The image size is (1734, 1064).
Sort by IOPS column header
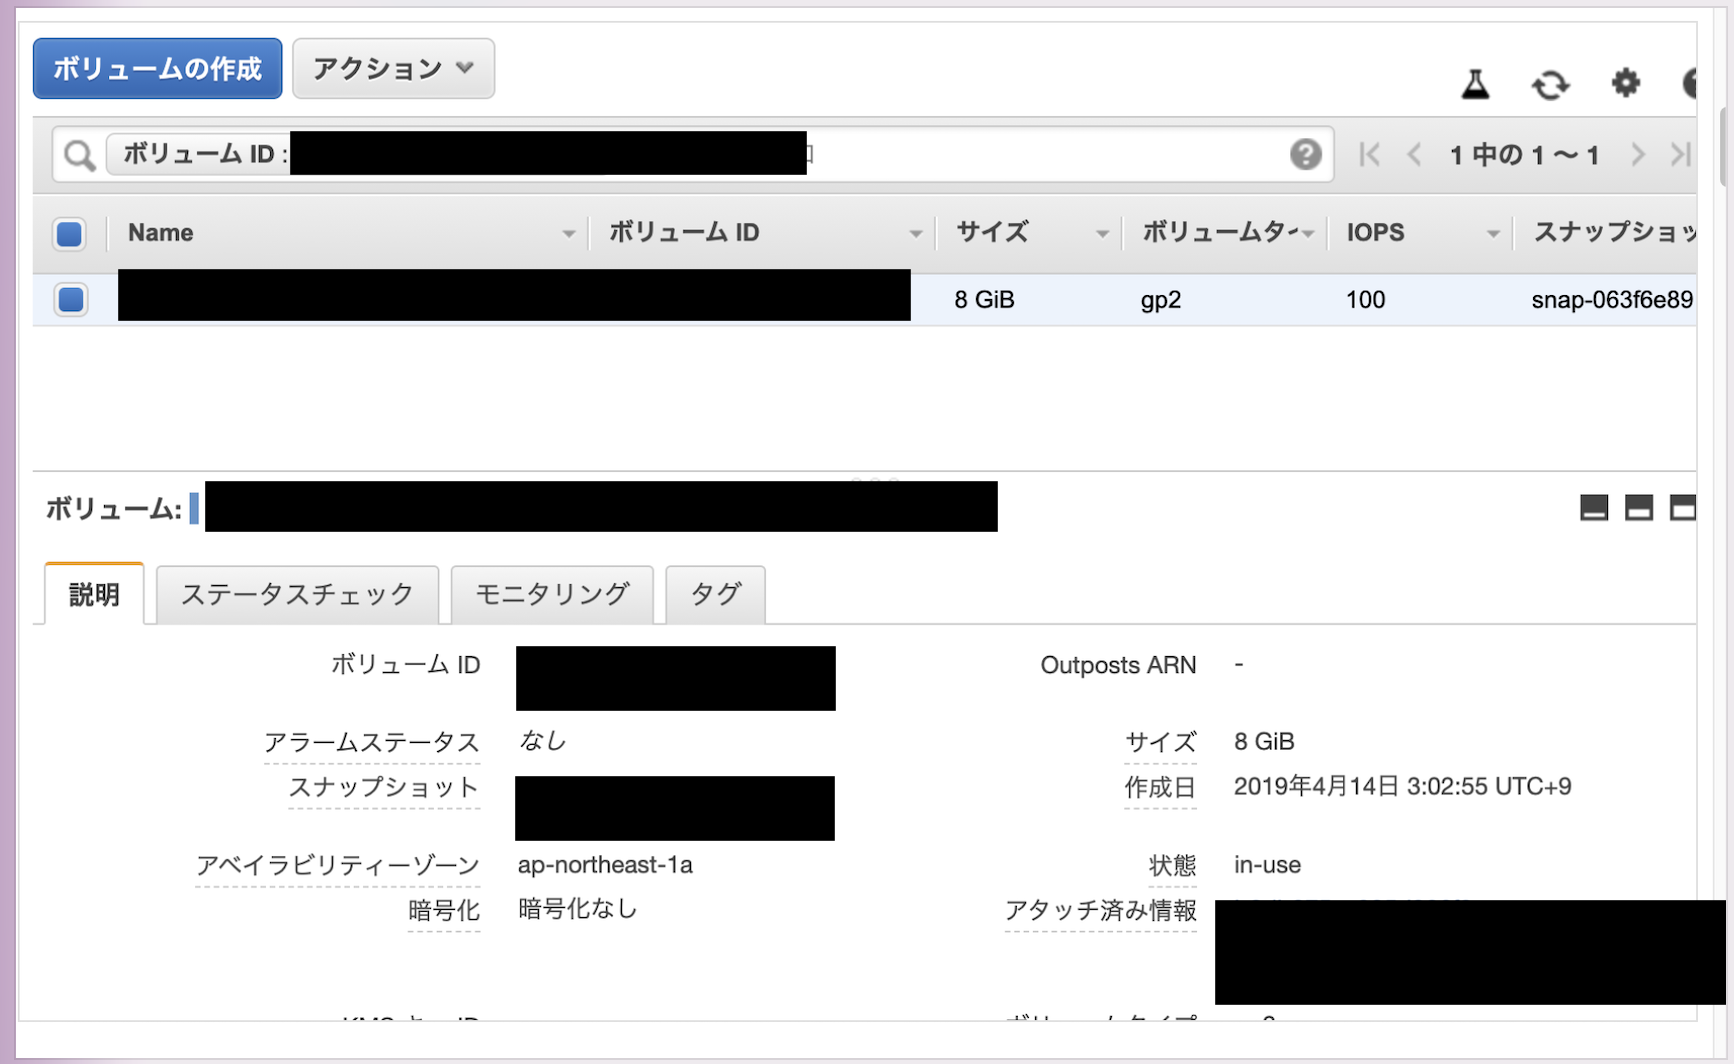point(1420,233)
